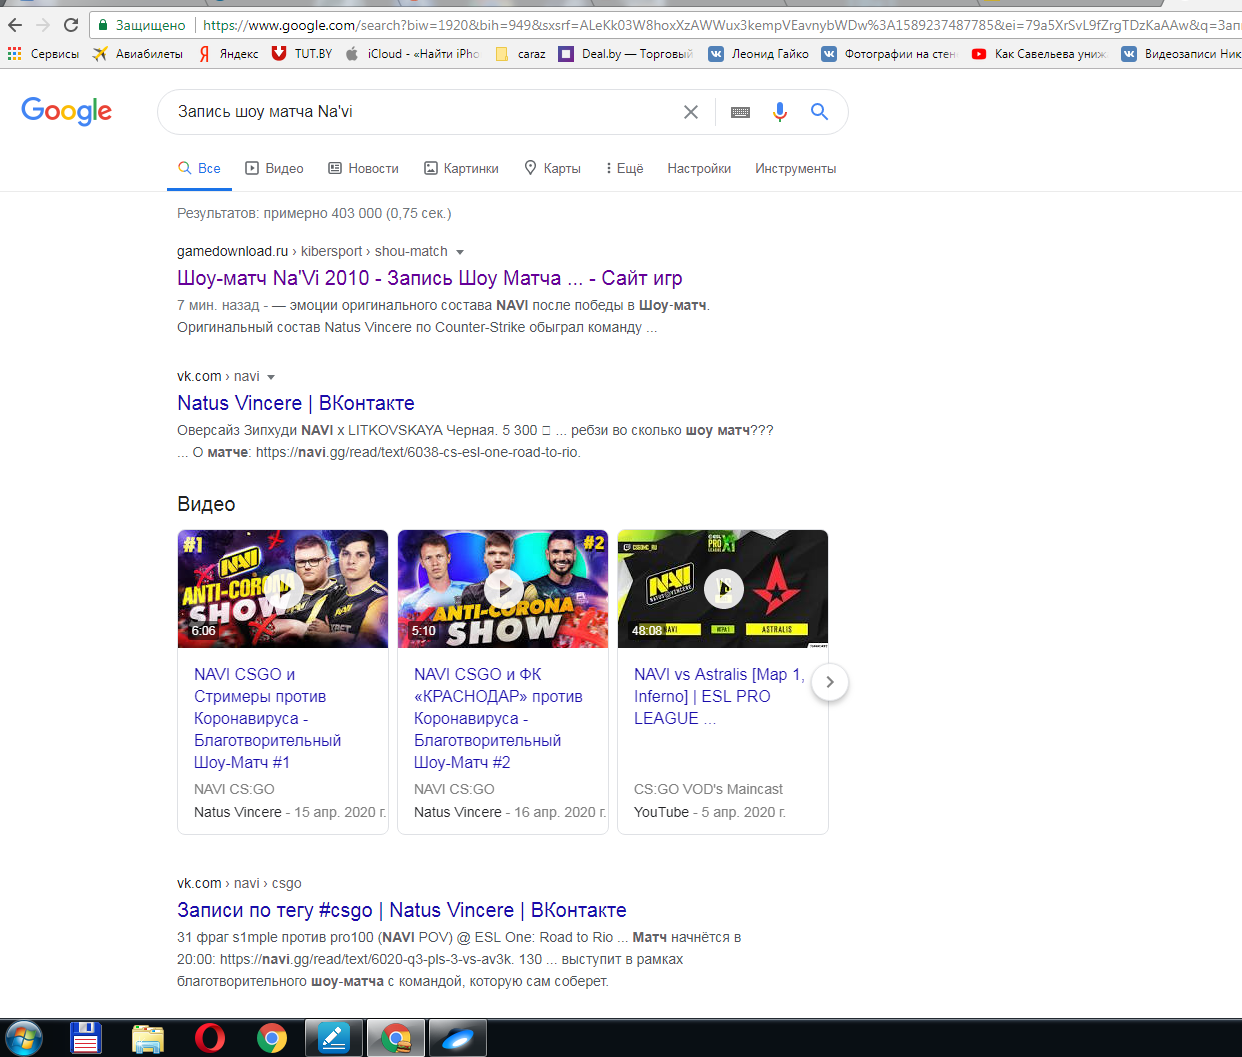The height and width of the screenshot is (1057, 1242).
Task: Open the on-screen keyboard icon
Action: pos(740,112)
